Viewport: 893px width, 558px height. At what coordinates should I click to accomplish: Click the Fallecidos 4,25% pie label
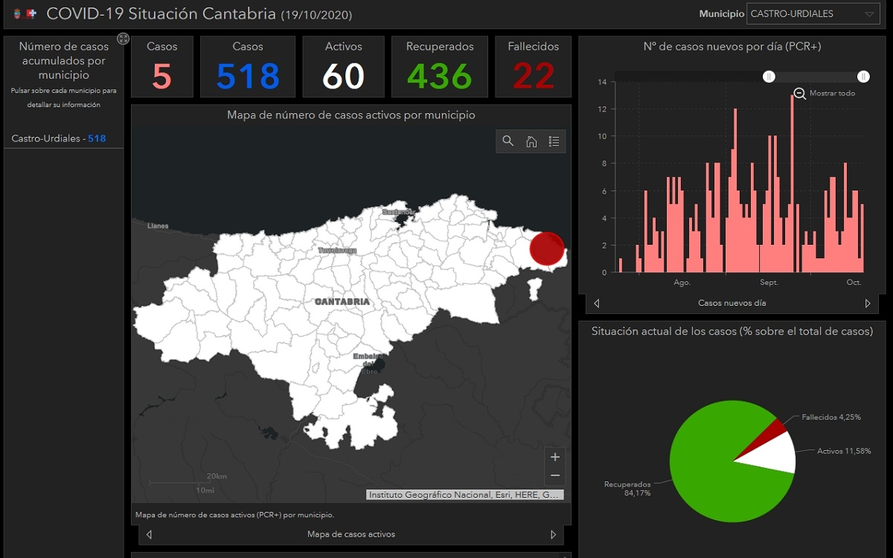point(831,417)
